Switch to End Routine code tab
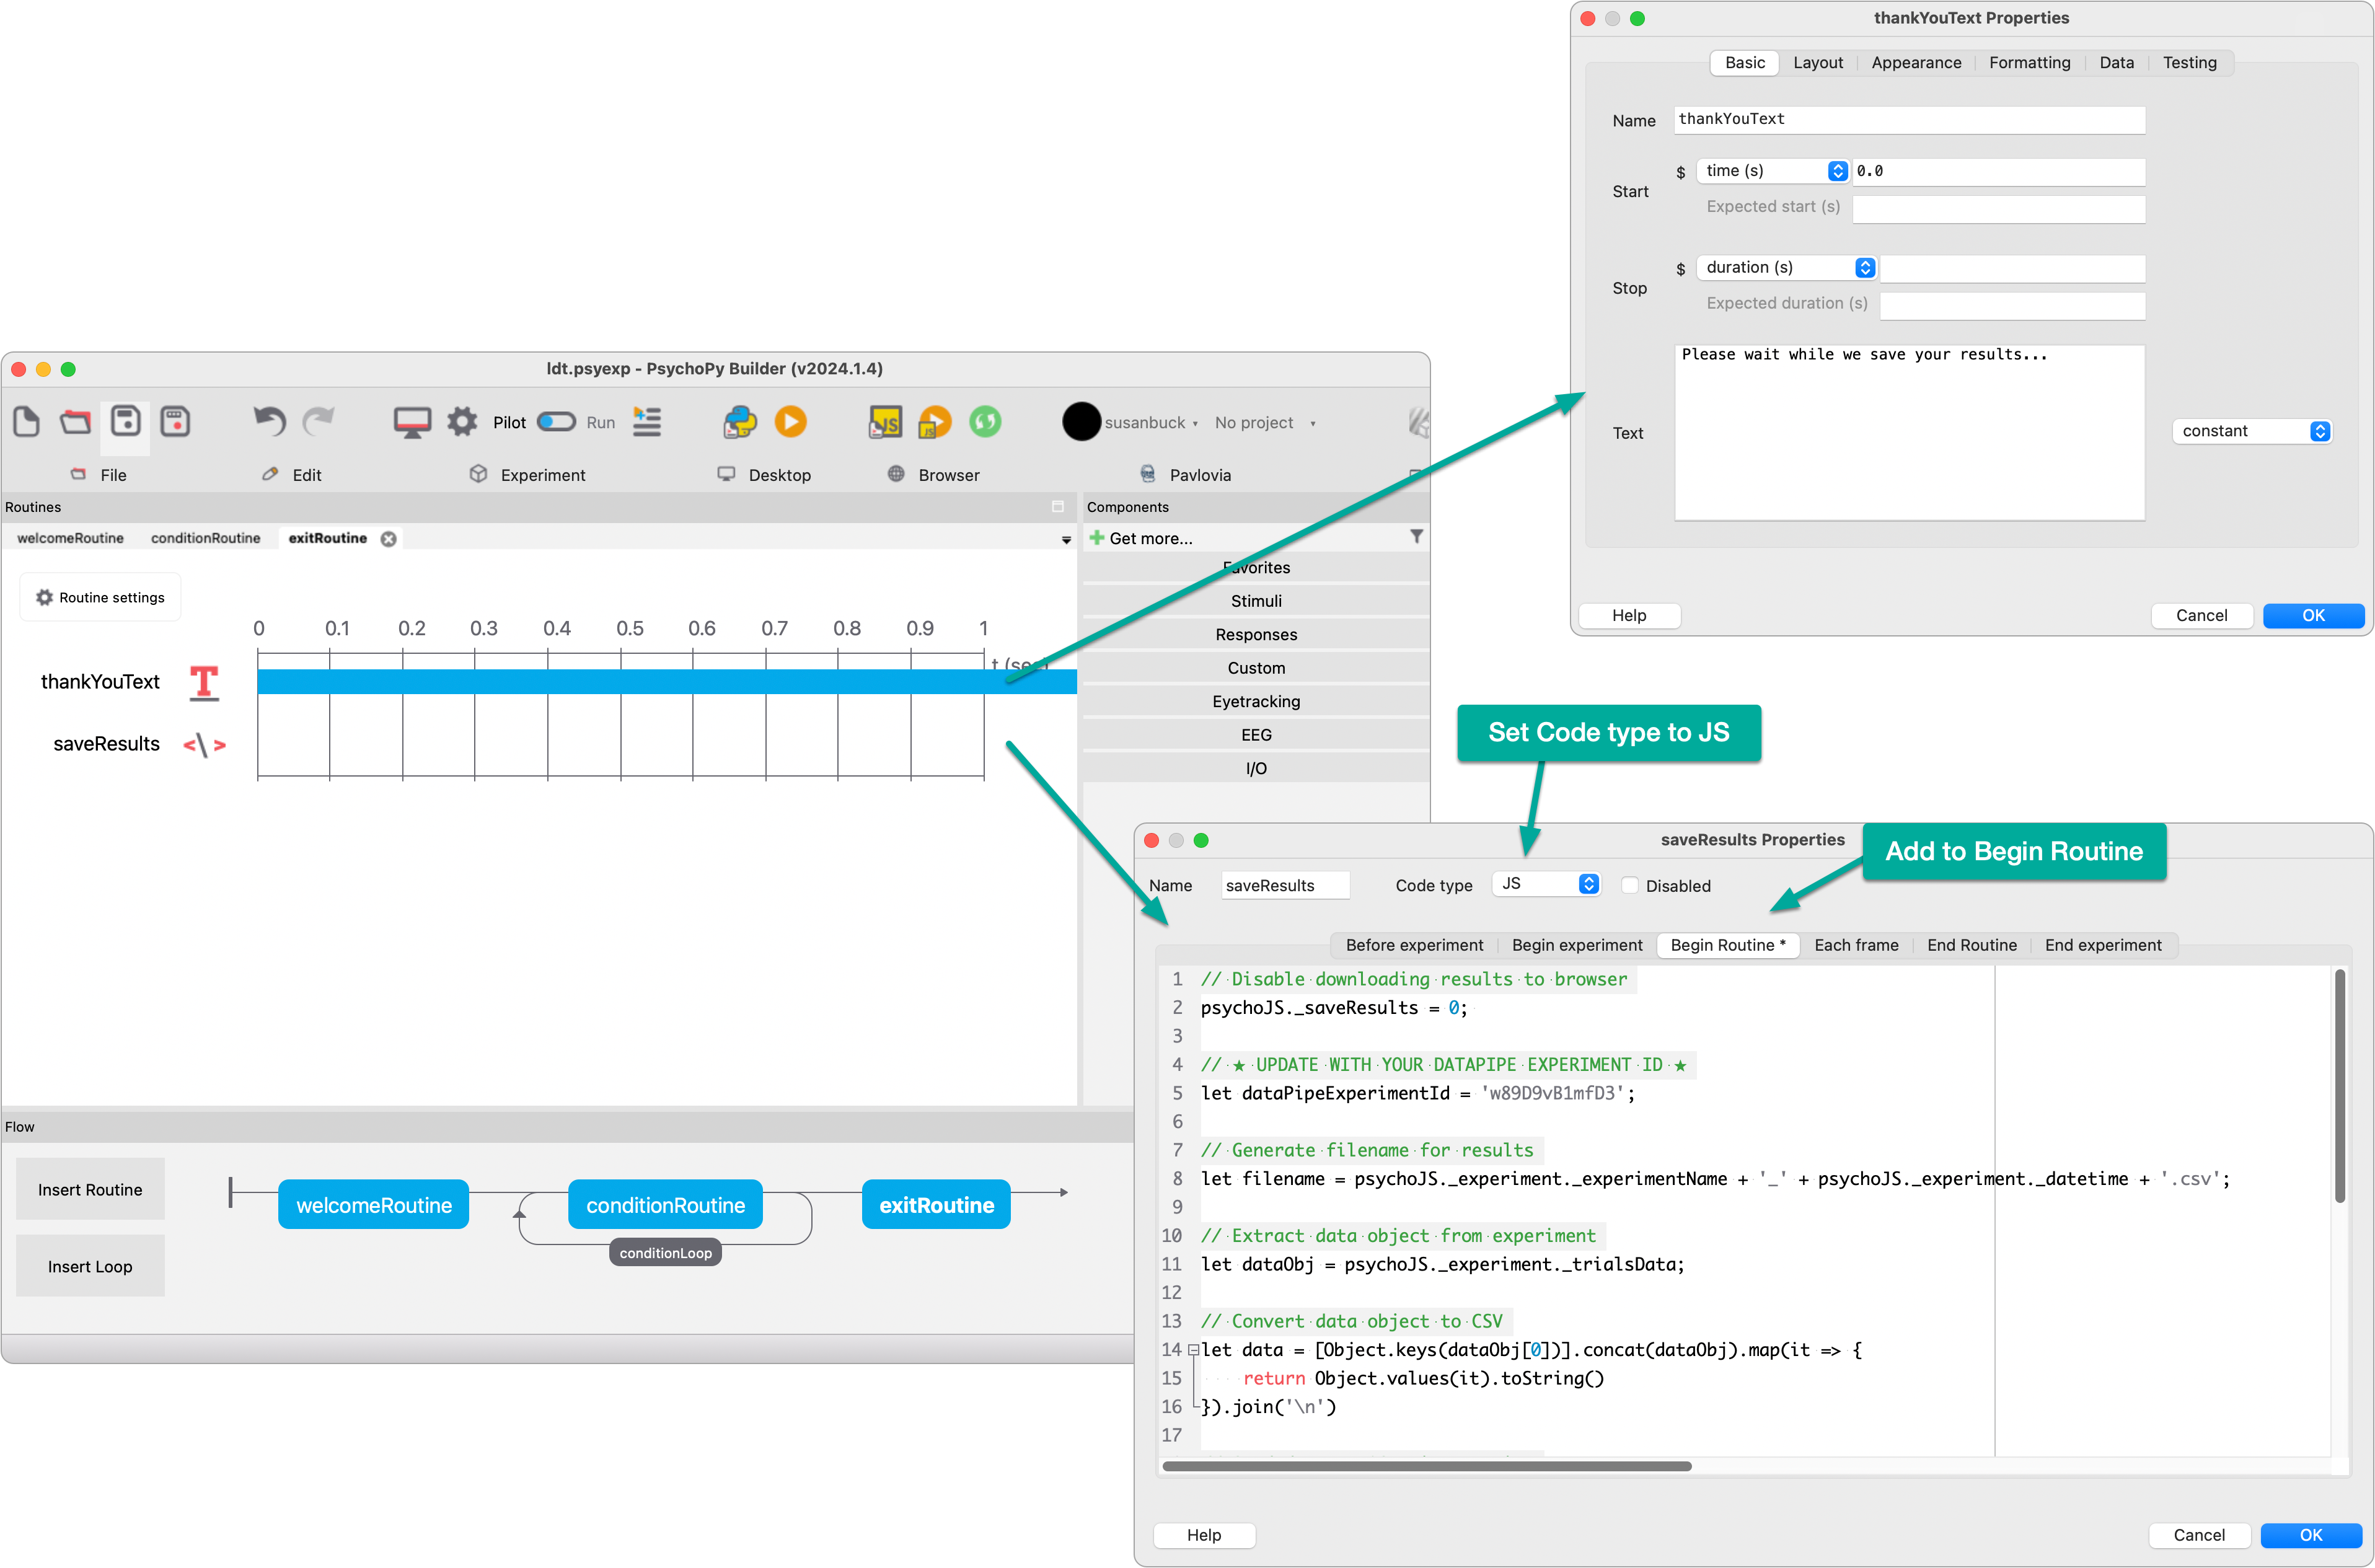Viewport: 2375px width, 1568px height. click(x=1971, y=946)
